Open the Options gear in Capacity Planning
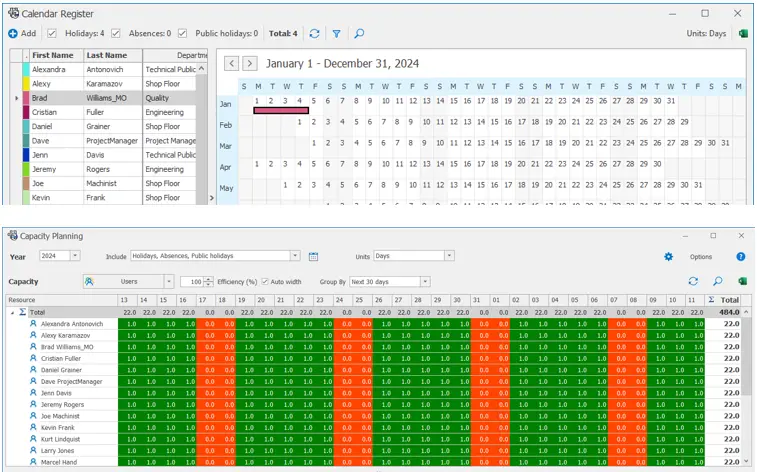This screenshot has height=472, width=757. [x=669, y=257]
